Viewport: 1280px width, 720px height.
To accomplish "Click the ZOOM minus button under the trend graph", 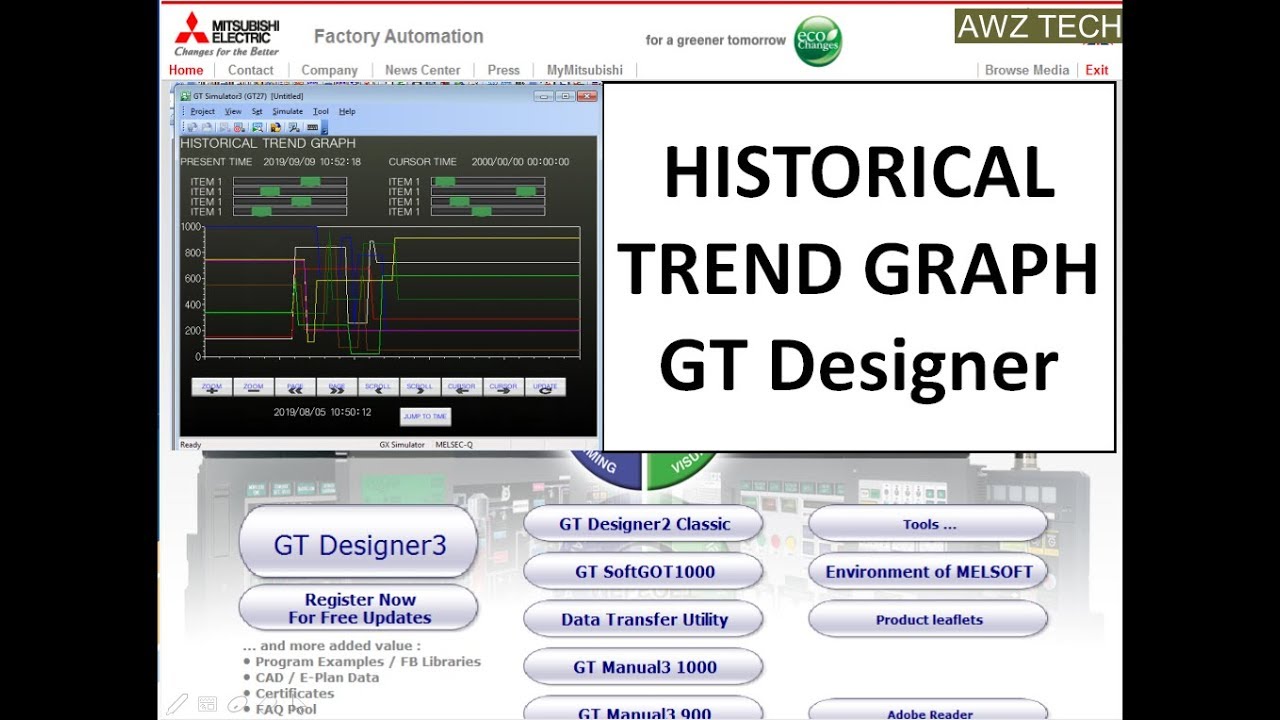I will point(254,387).
